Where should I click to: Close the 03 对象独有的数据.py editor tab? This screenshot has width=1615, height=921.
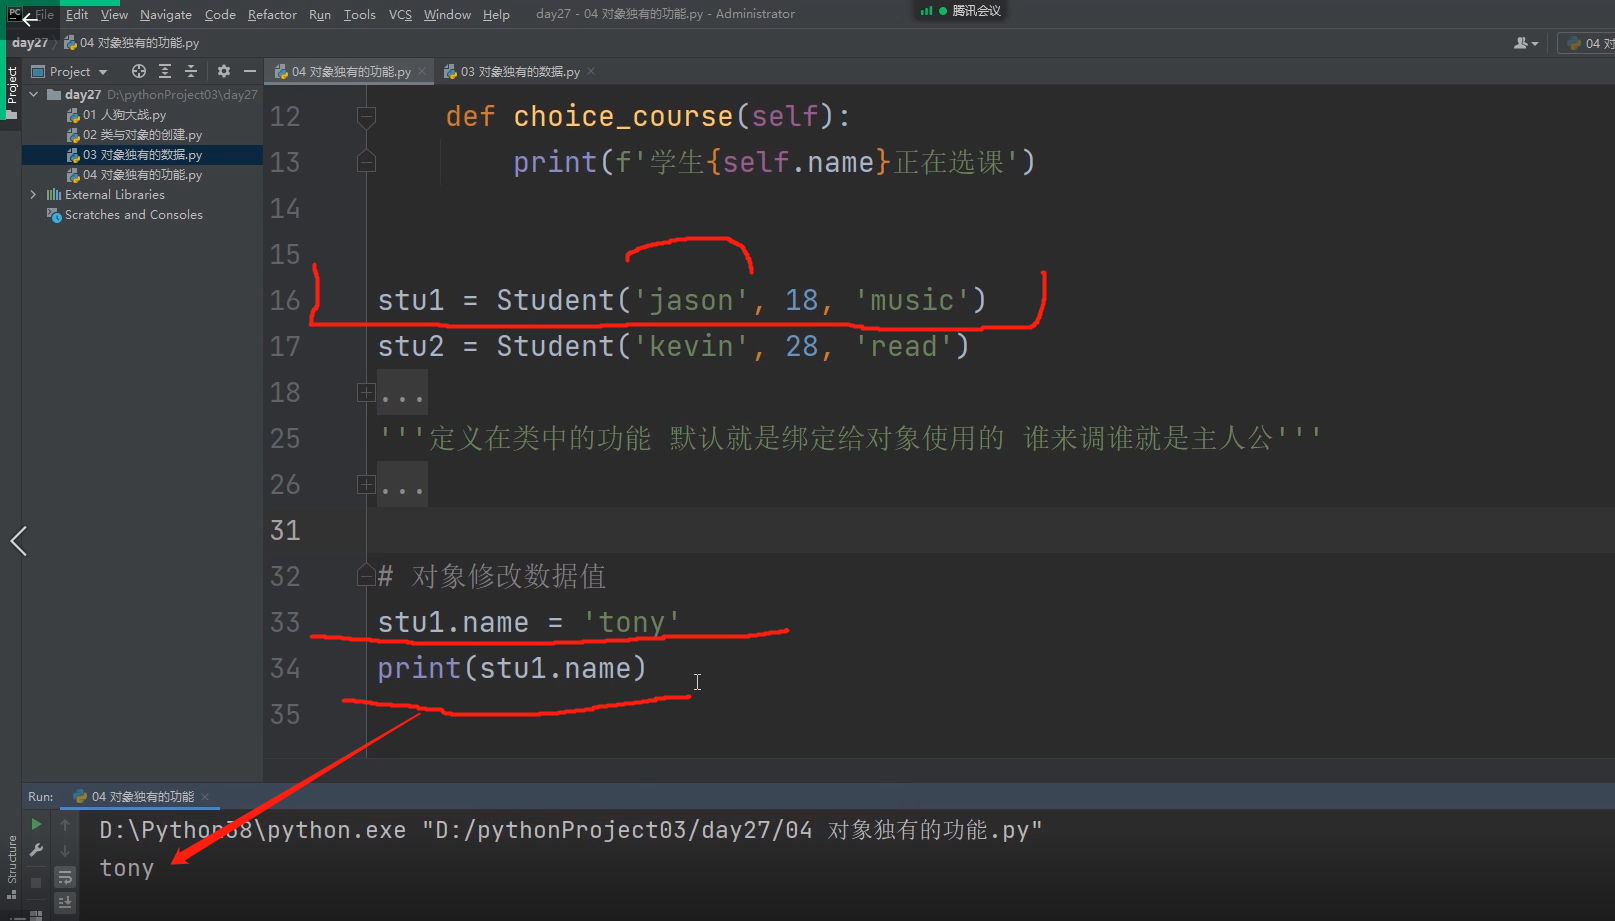pos(591,71)
